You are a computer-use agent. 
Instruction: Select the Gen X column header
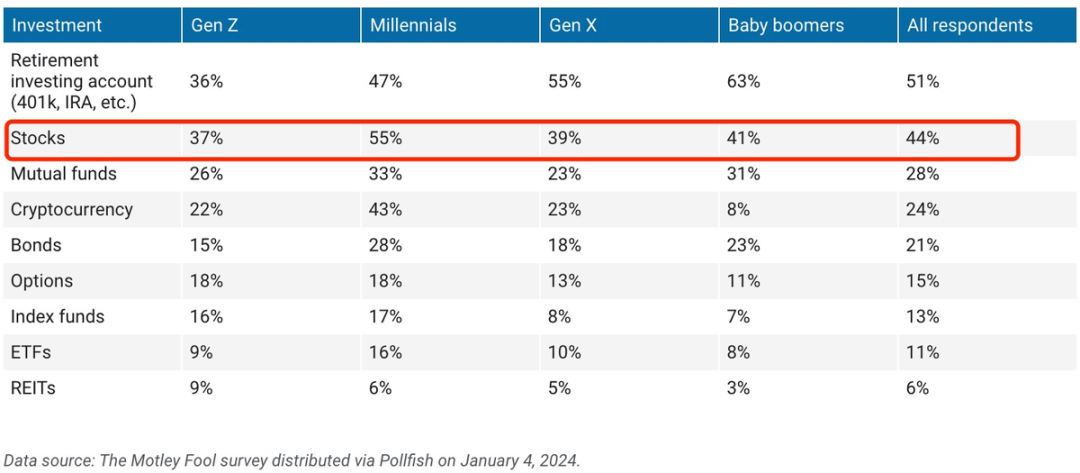click(573, 25)
